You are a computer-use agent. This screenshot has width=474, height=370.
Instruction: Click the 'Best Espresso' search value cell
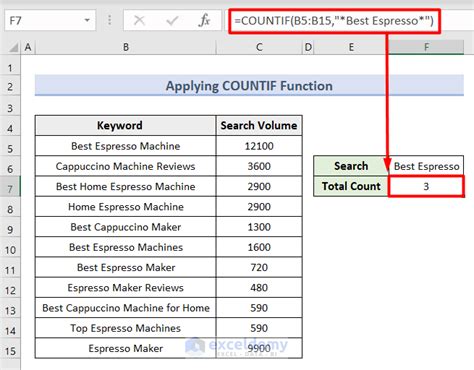(426, 166)
